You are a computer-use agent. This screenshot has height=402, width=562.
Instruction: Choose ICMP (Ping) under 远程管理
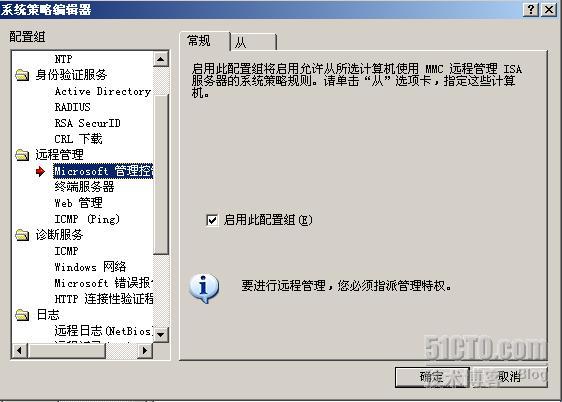tap(87, 219)
